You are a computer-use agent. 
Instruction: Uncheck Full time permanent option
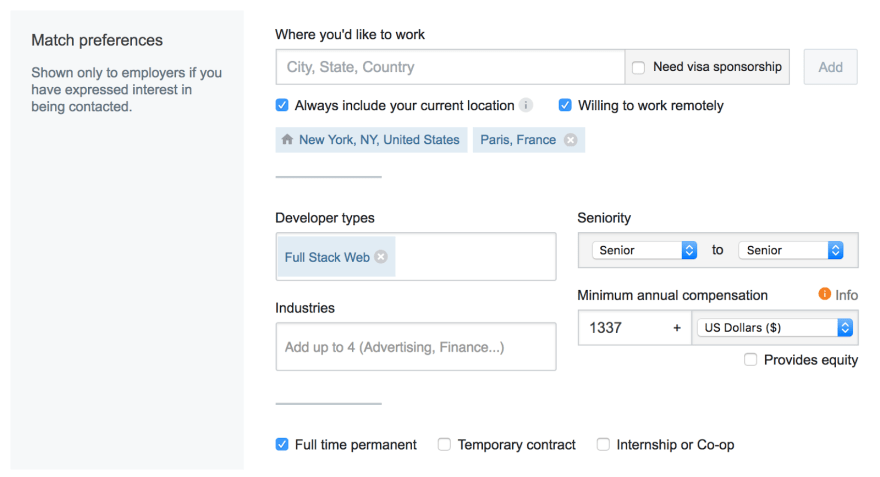click(x=282, y=444)
